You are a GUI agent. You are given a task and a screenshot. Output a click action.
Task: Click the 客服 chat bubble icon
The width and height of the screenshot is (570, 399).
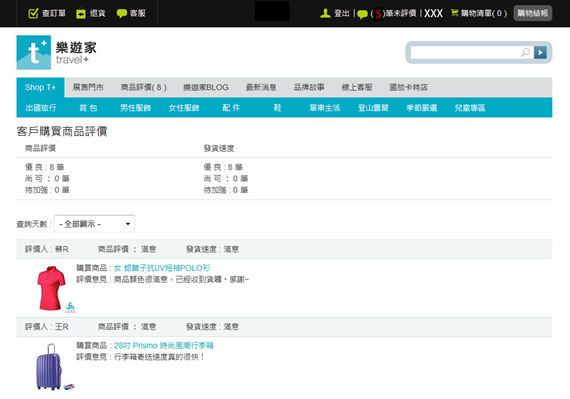coord(121,13)
